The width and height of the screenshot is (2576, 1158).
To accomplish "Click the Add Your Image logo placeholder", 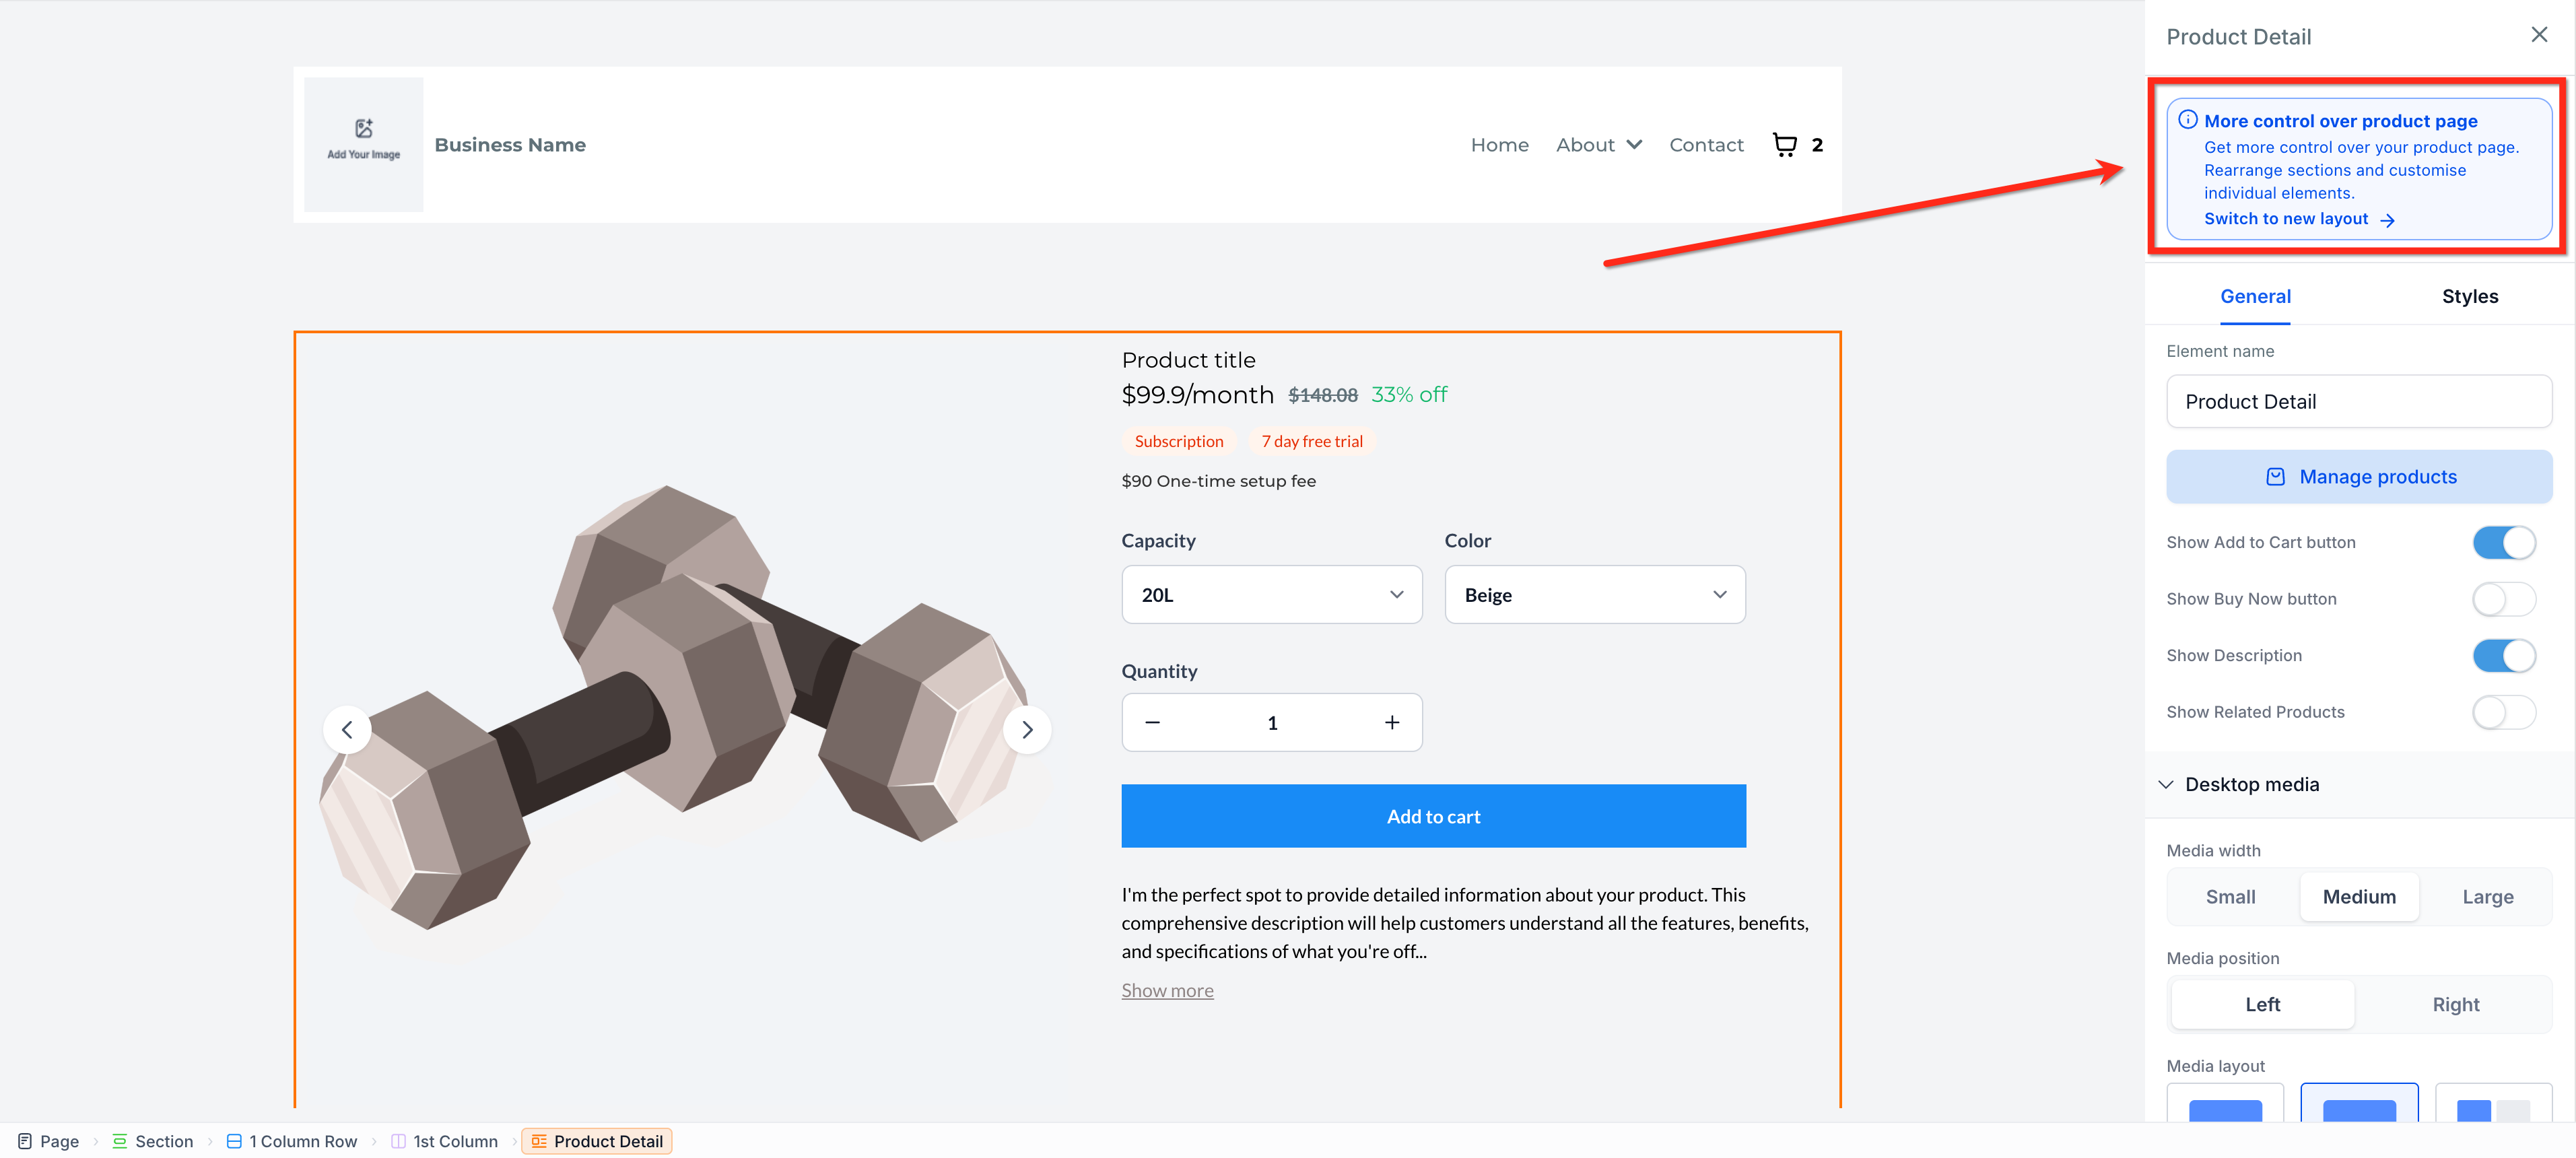I will [x=363, y=144].
